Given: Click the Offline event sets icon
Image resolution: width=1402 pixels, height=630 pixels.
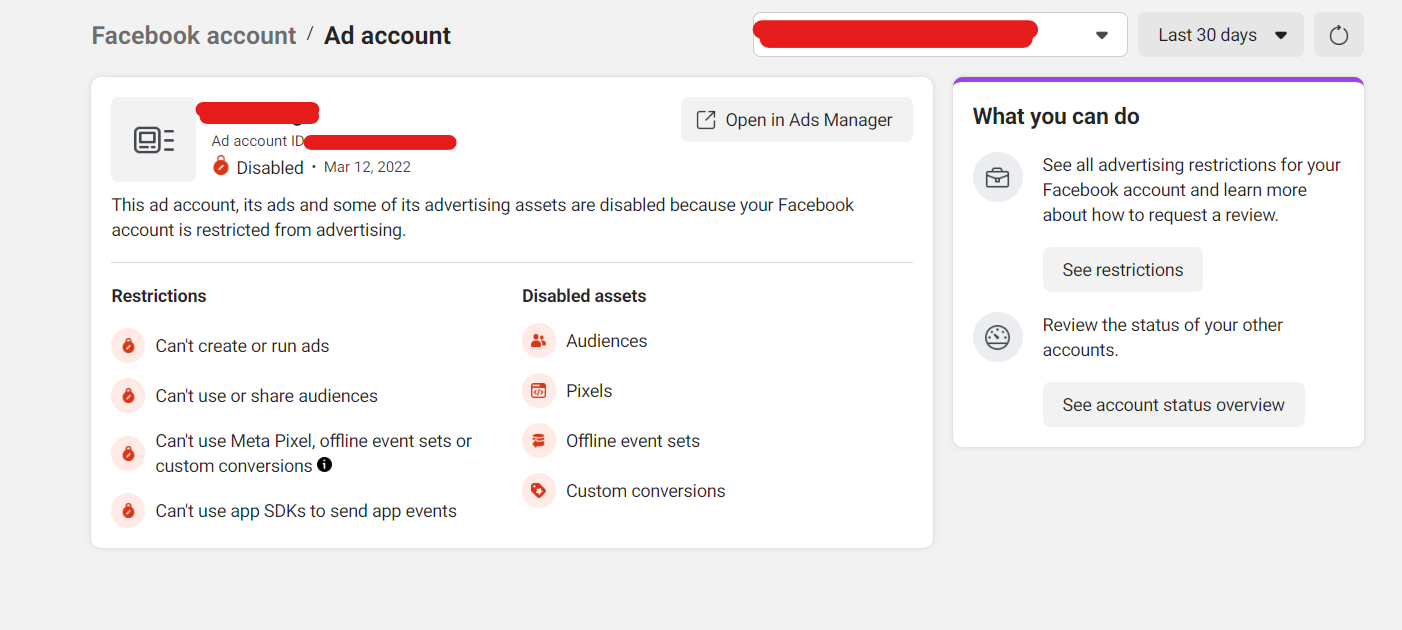Looking at the screenshot, I should click(538, 441).
